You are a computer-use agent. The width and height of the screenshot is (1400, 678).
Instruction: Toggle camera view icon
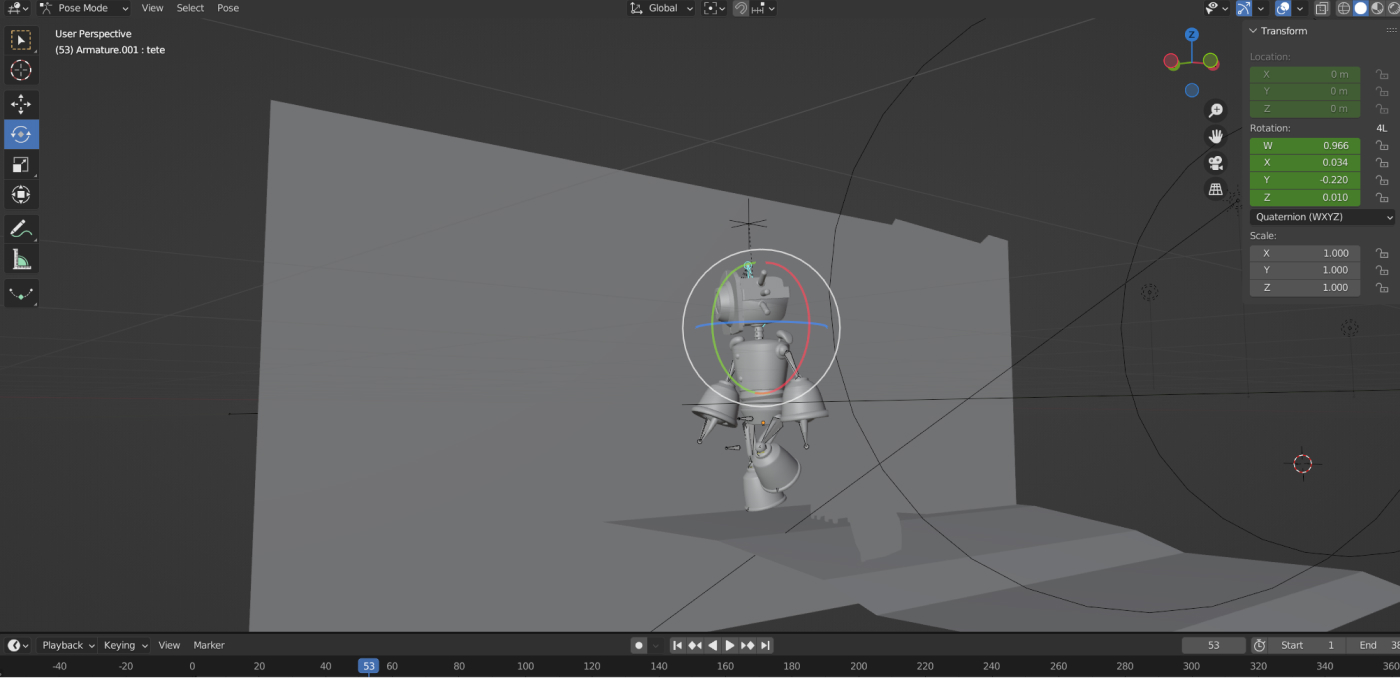pyautogui.click(x=1216, y=162)
